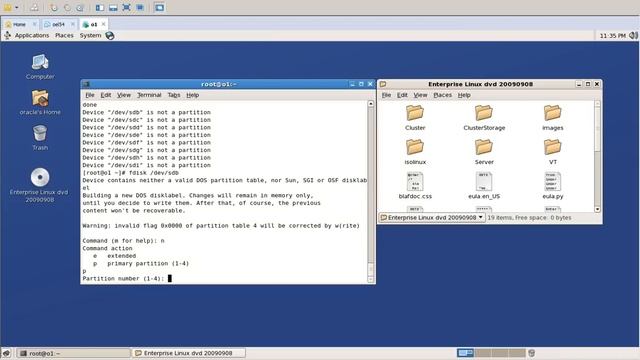Open the Help menu in file browser
640x360 pixels.
point(464,95)
